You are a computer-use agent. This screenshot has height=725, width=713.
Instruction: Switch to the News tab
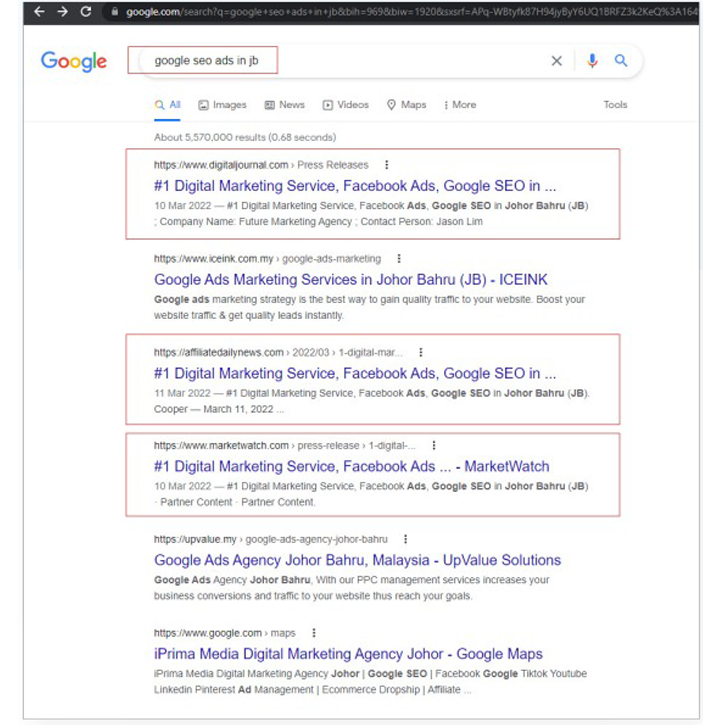point(284,105)
